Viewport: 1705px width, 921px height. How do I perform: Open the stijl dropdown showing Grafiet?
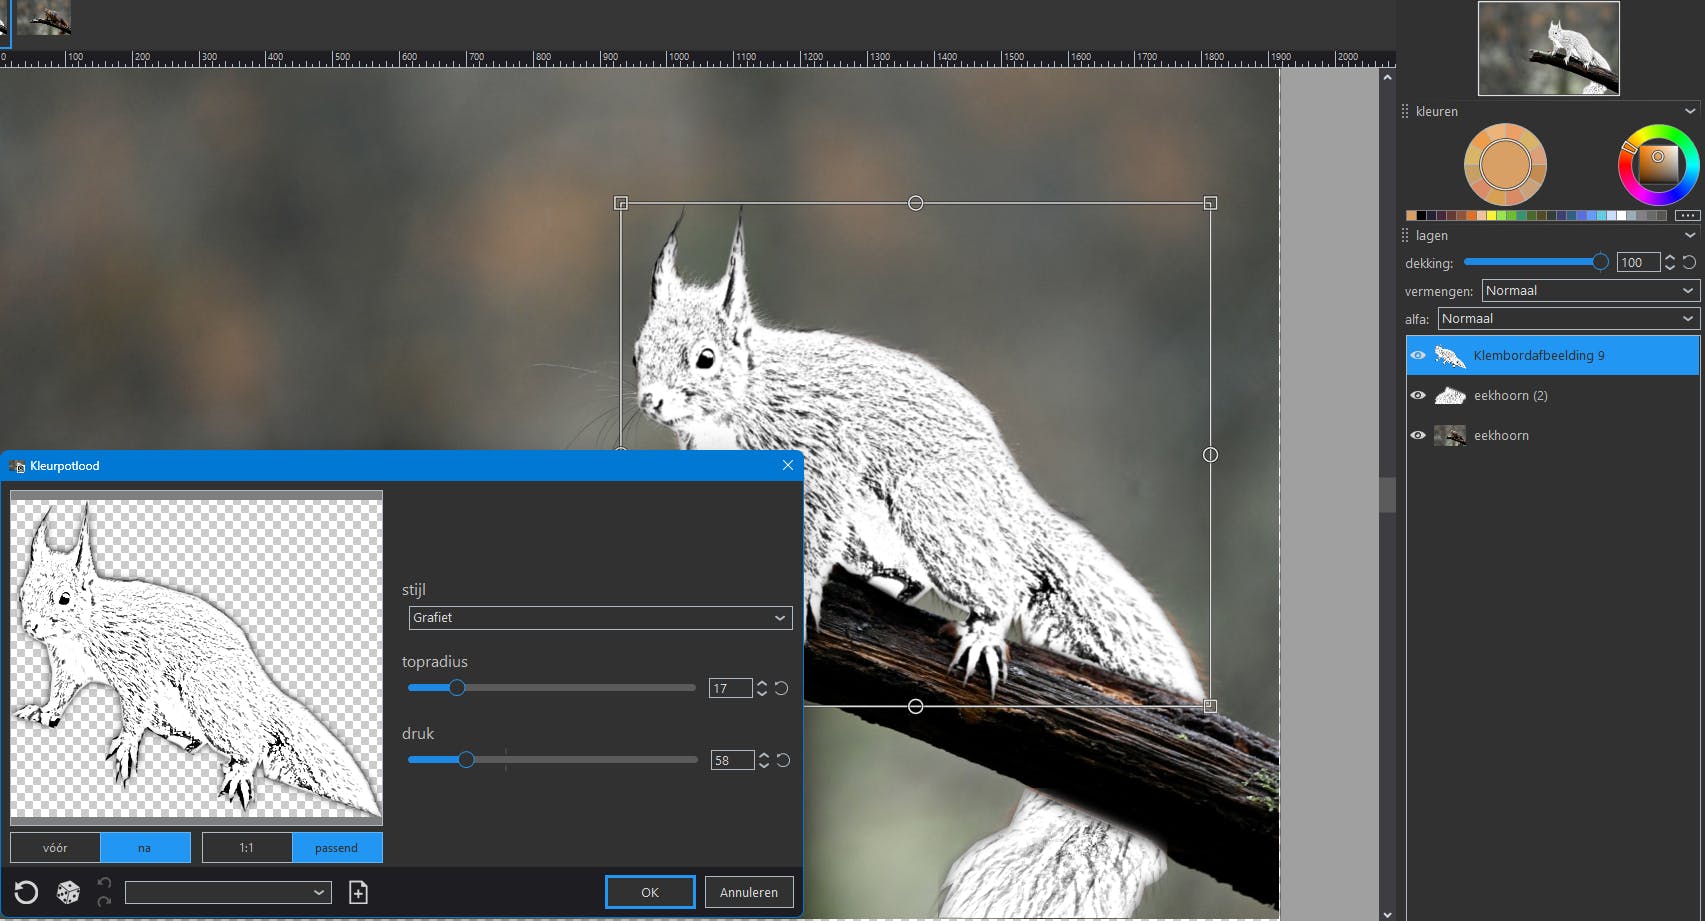(x=600, y=618)
